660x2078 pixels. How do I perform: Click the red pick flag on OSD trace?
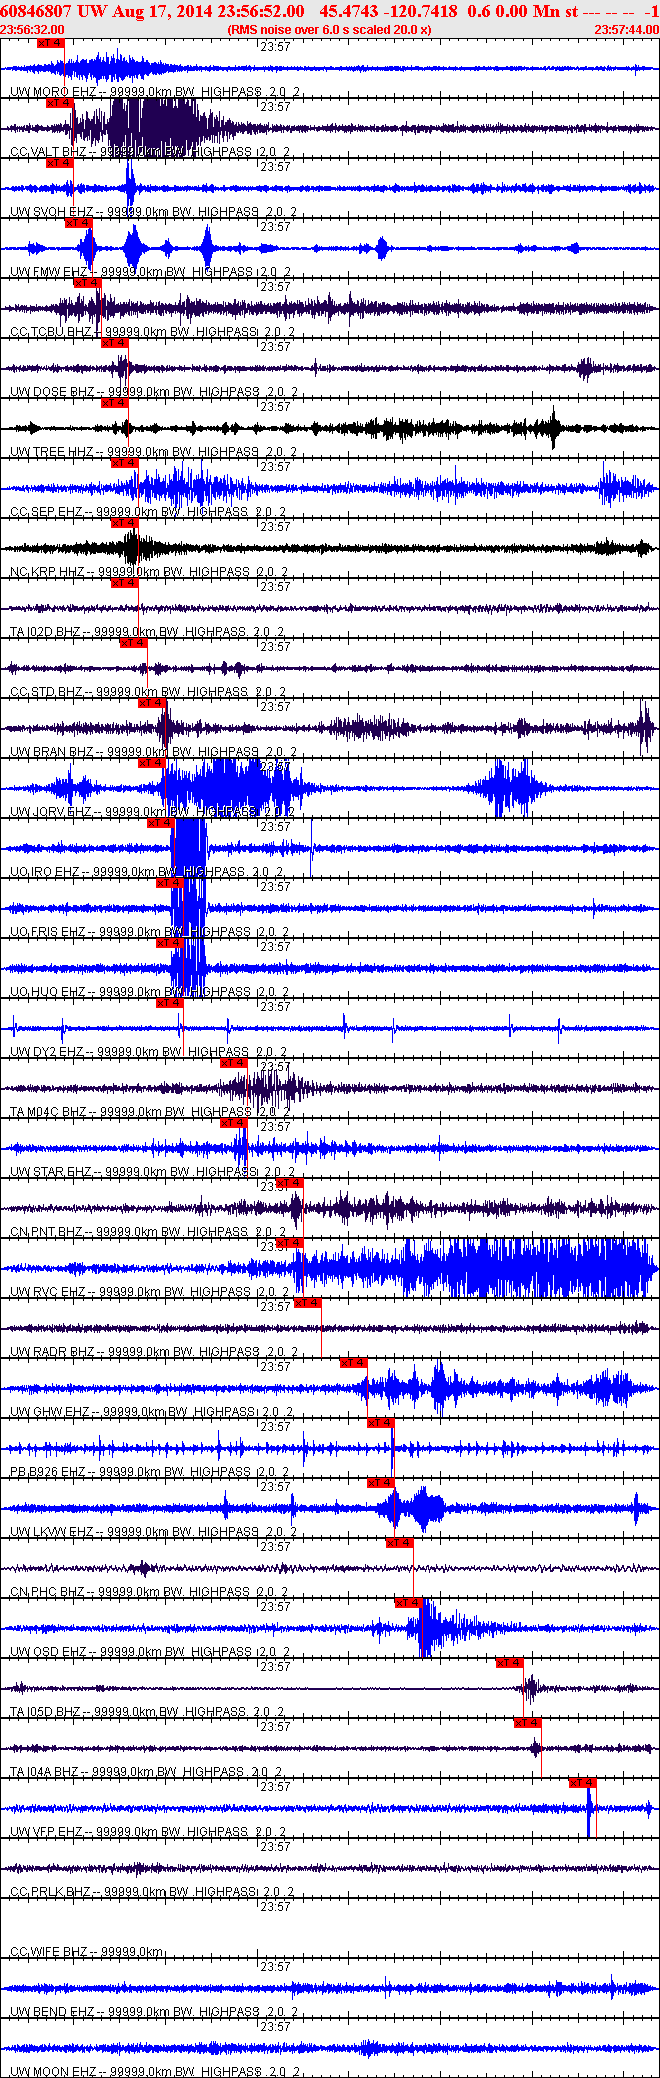click(408, 1603)
